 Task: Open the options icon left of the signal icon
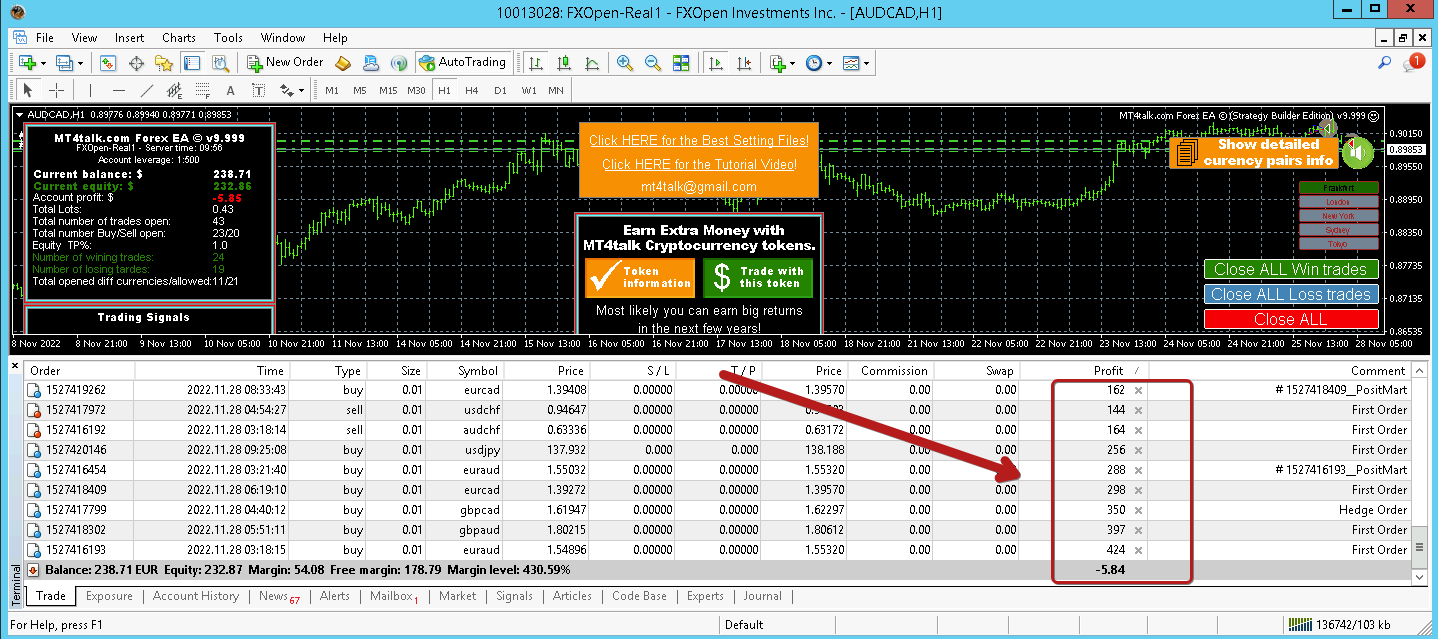tap(371, 63)
